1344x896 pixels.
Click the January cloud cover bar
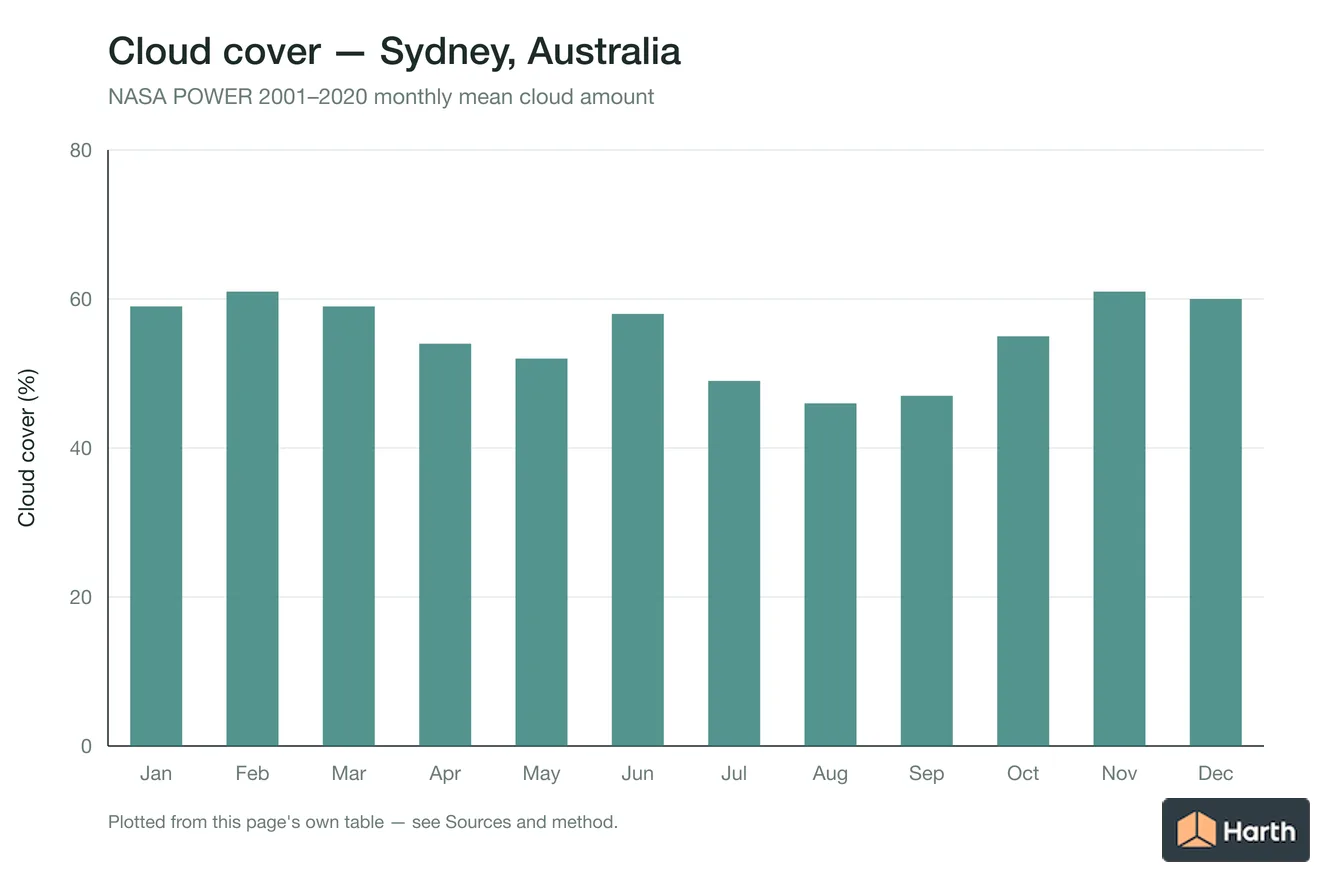tap(156, 526)
